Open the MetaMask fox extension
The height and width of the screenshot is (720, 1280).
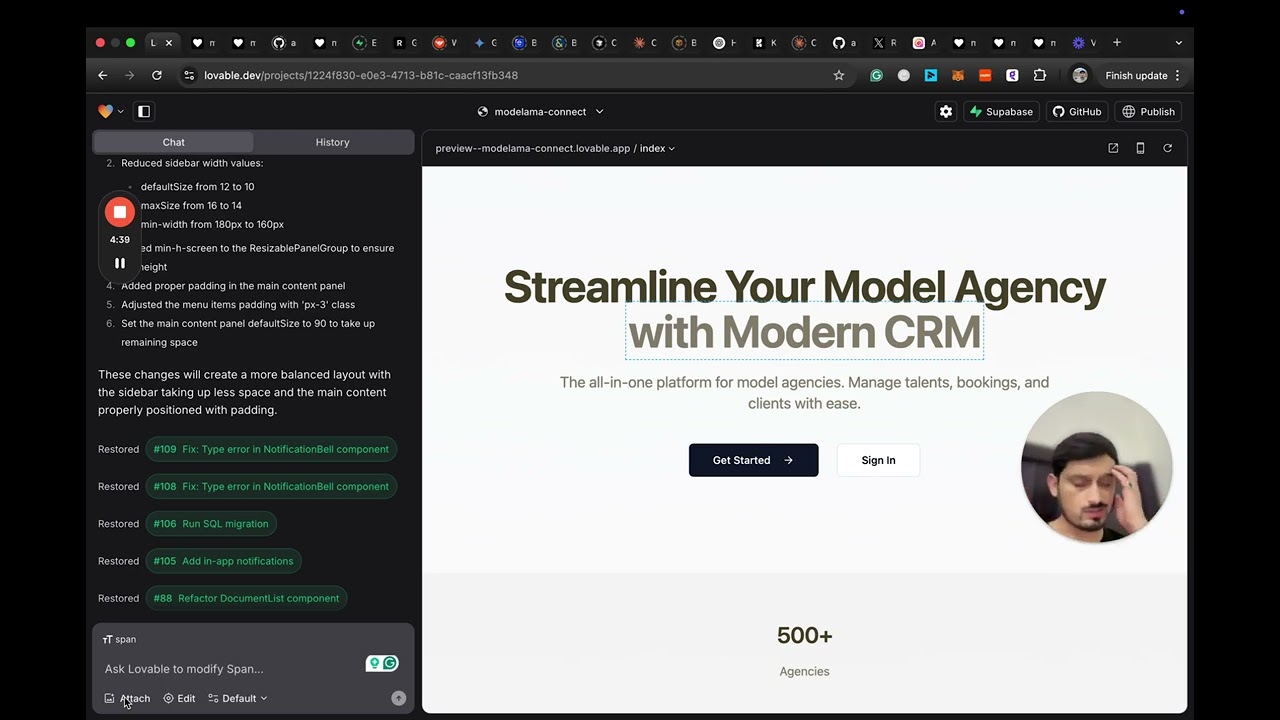[958, 75]
